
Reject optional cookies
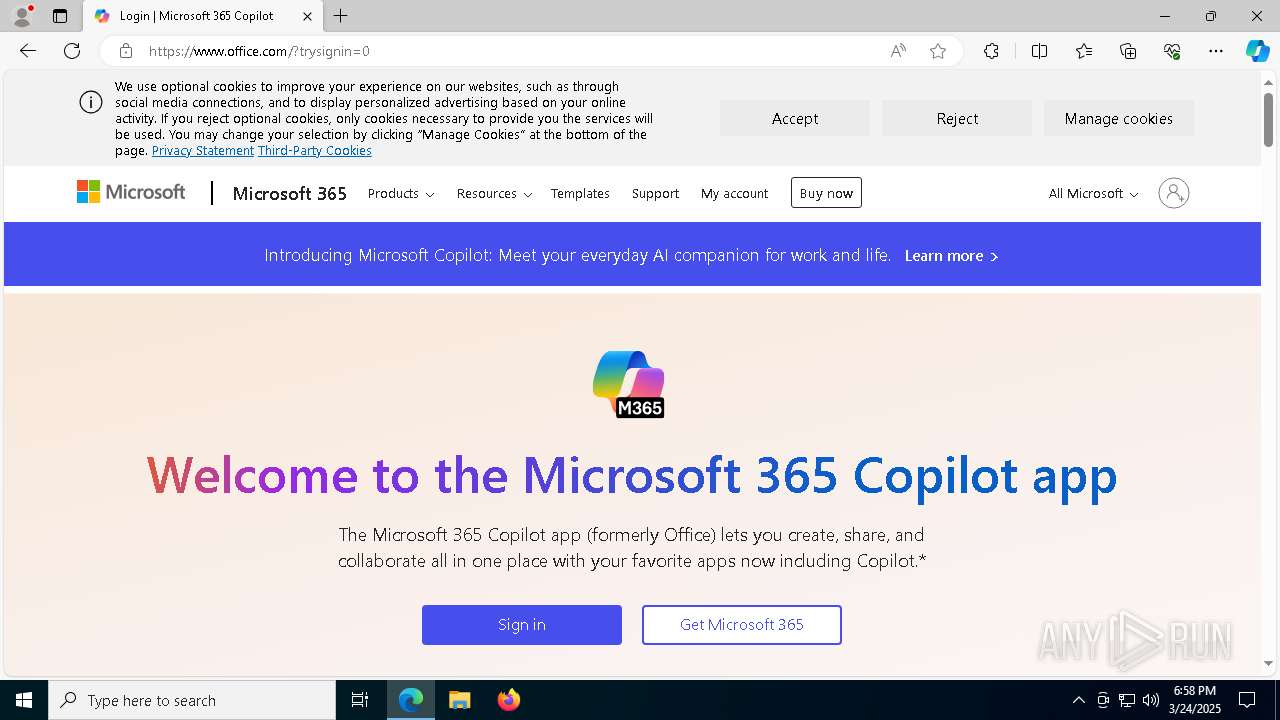click(x=957, y=118)
